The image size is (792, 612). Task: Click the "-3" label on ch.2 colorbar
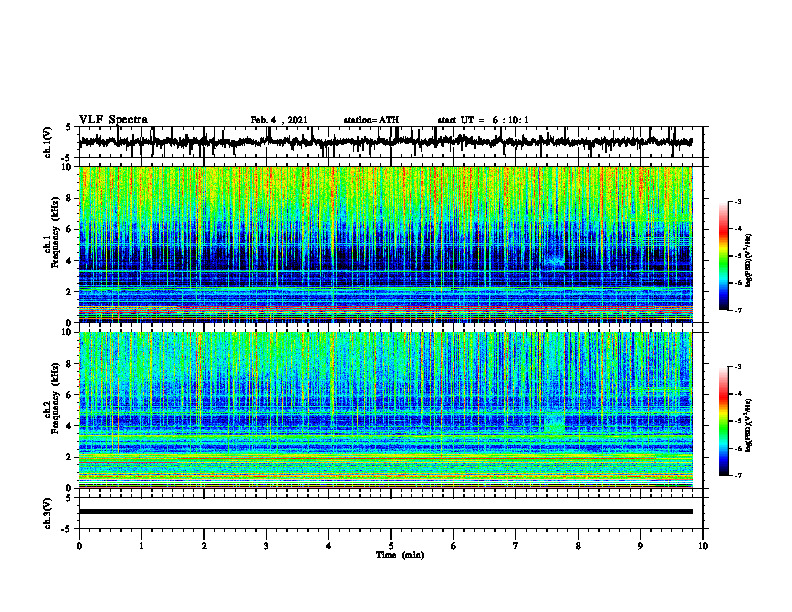tap(738, 367)
